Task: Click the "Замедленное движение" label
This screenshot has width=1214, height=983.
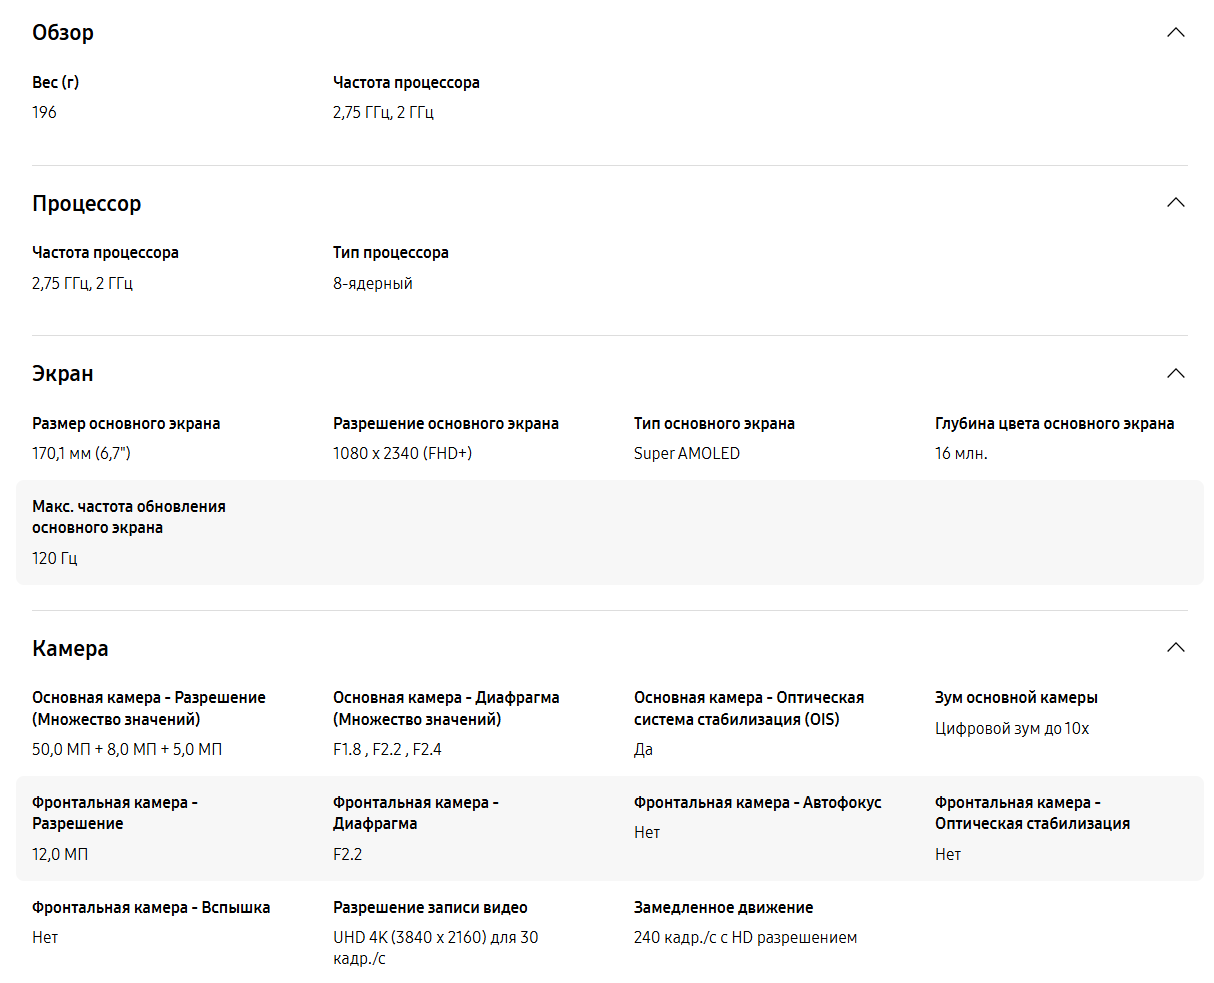Action: point(724,908)
